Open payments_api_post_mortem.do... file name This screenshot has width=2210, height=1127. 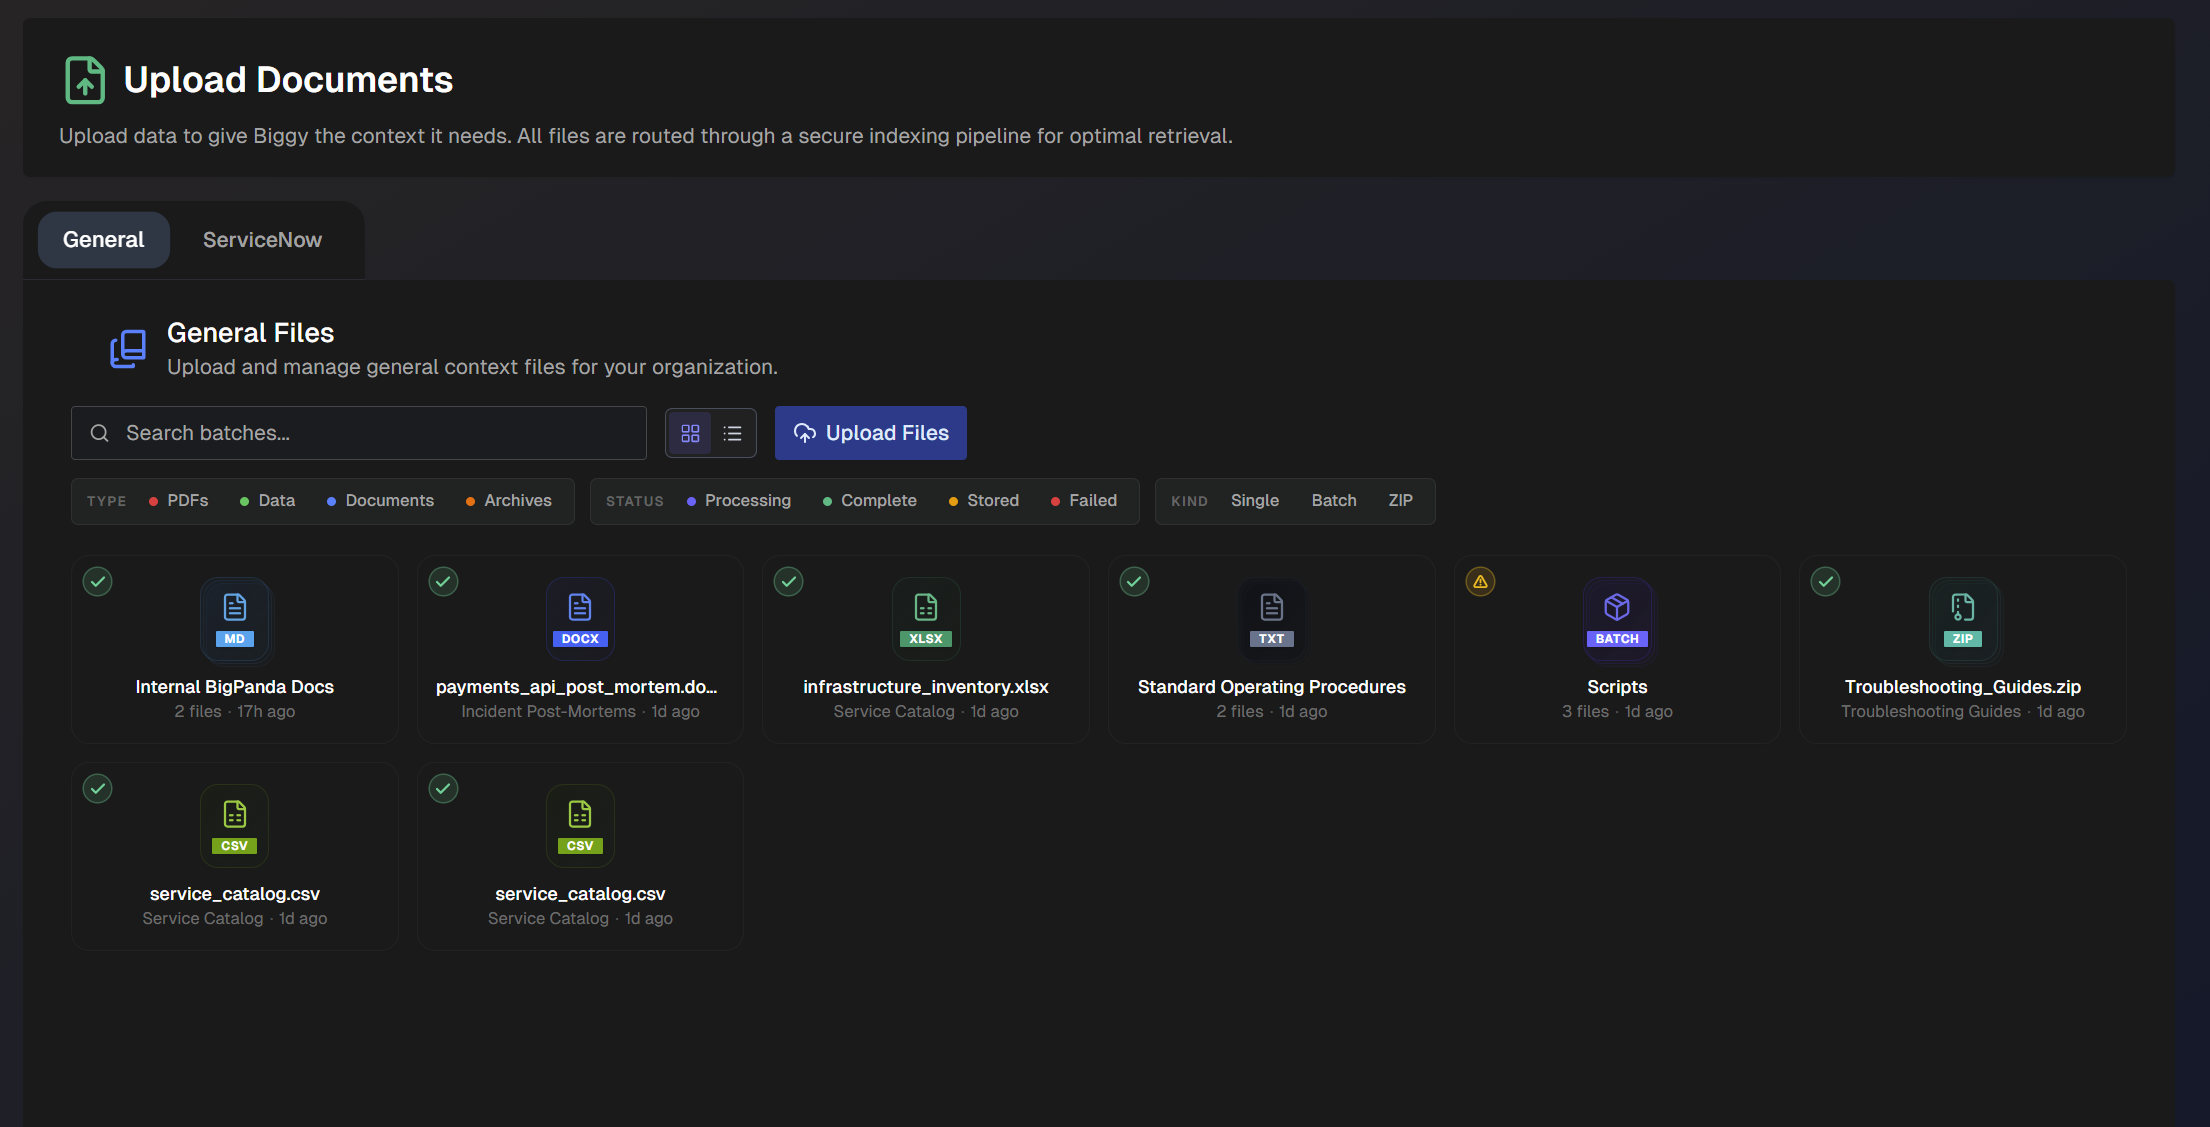[577, 687]
